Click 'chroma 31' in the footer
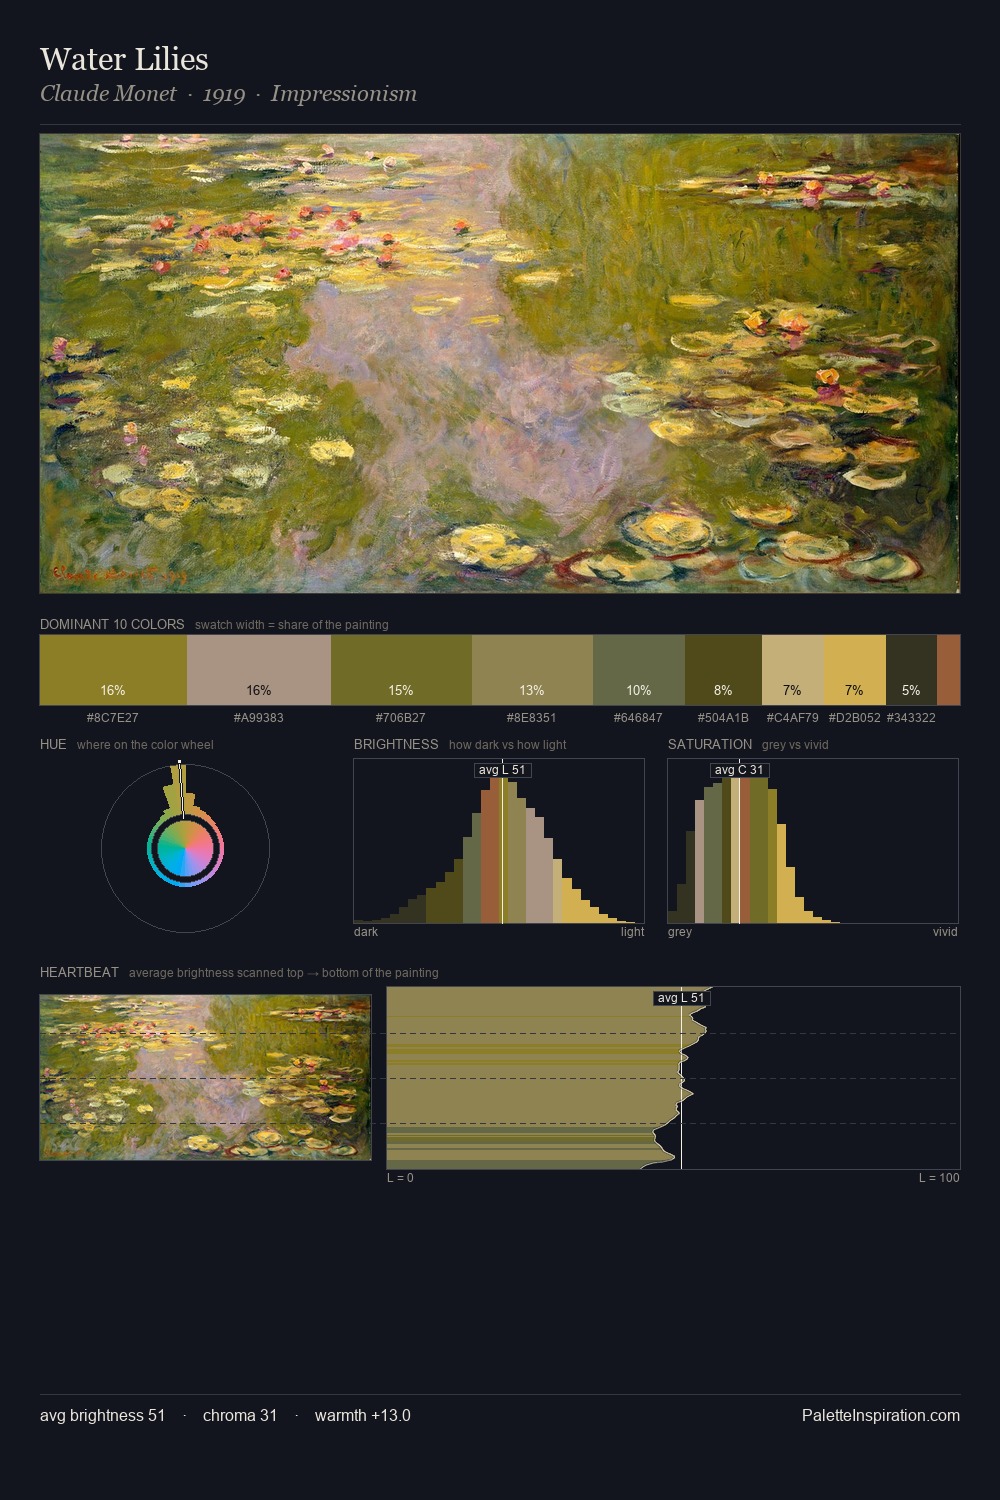 click(240, 1416)
